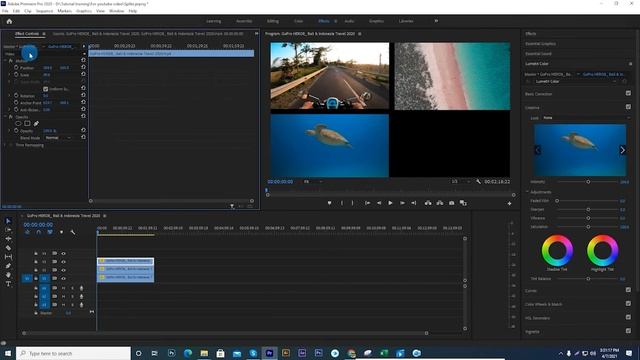The width and height of the screenshot is (640, 360).
Task: Adjust the Faded Film slider handle
Action: (557, 200)
